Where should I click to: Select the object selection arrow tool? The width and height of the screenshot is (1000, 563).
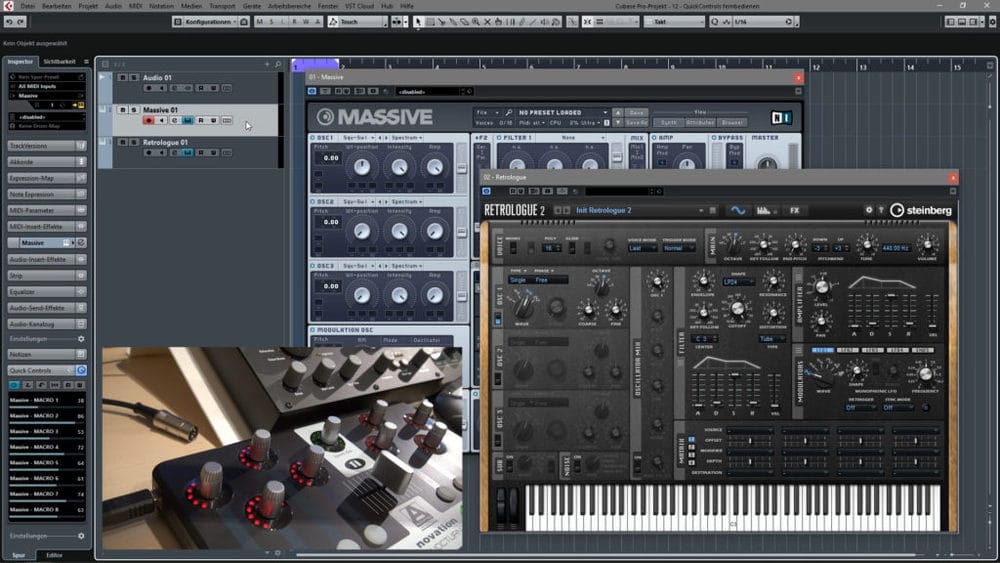[418, 22]
